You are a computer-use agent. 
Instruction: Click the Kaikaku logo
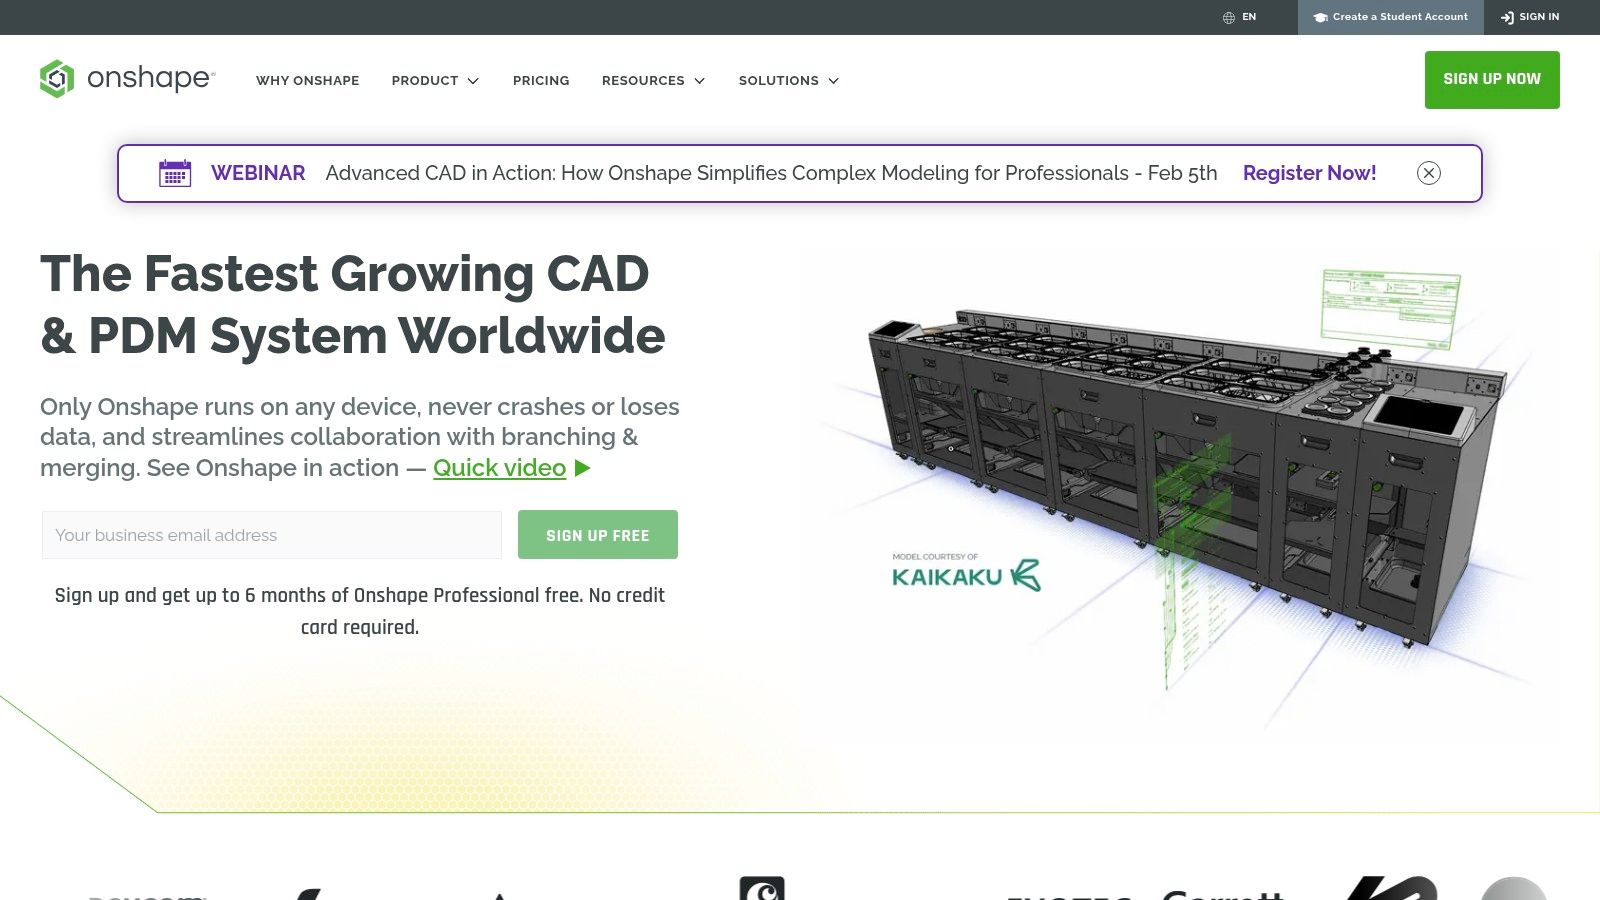point(966,574)
